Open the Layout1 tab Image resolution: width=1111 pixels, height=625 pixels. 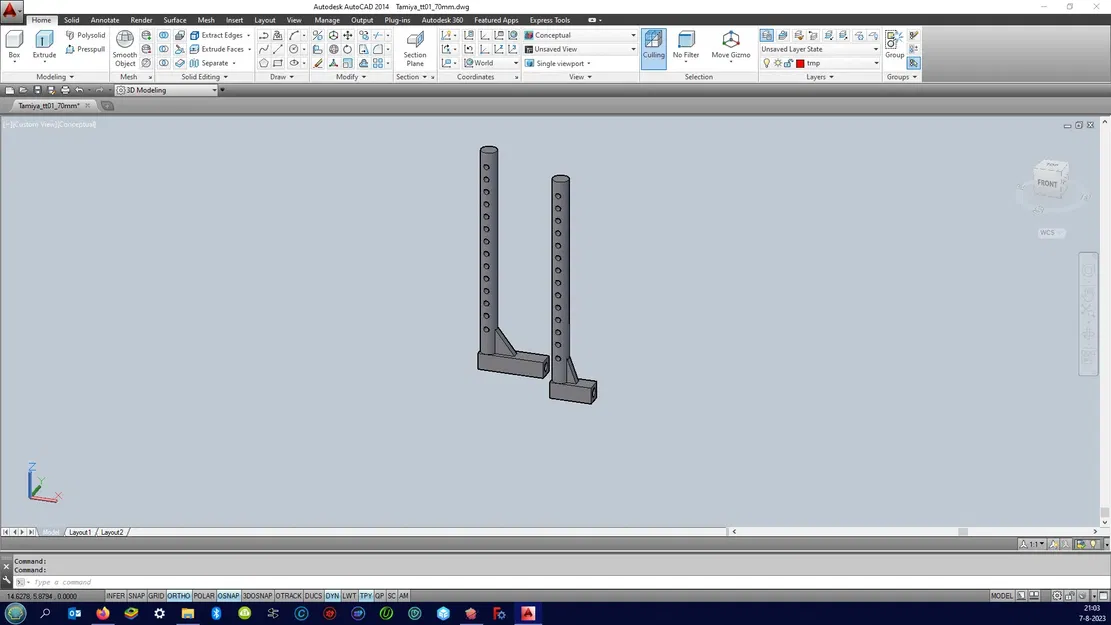click(80, 532)
